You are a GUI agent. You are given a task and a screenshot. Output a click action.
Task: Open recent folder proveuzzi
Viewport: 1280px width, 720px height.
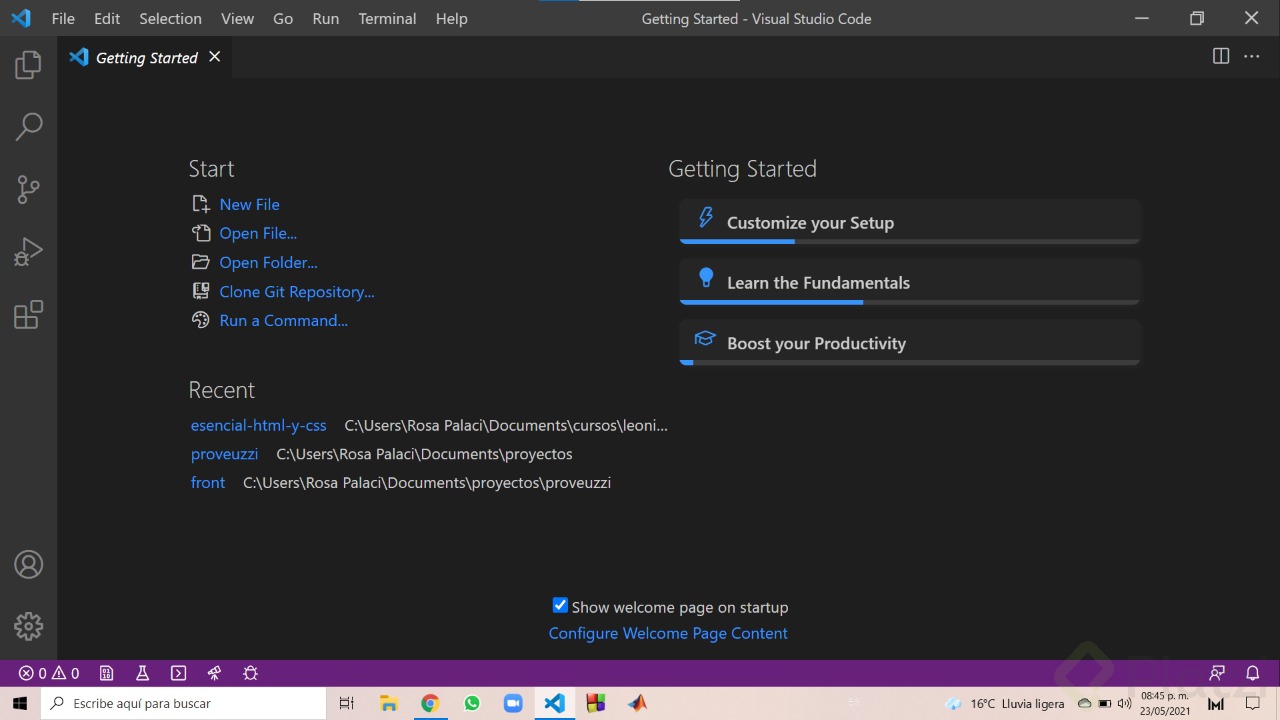[x=224, y=454]
